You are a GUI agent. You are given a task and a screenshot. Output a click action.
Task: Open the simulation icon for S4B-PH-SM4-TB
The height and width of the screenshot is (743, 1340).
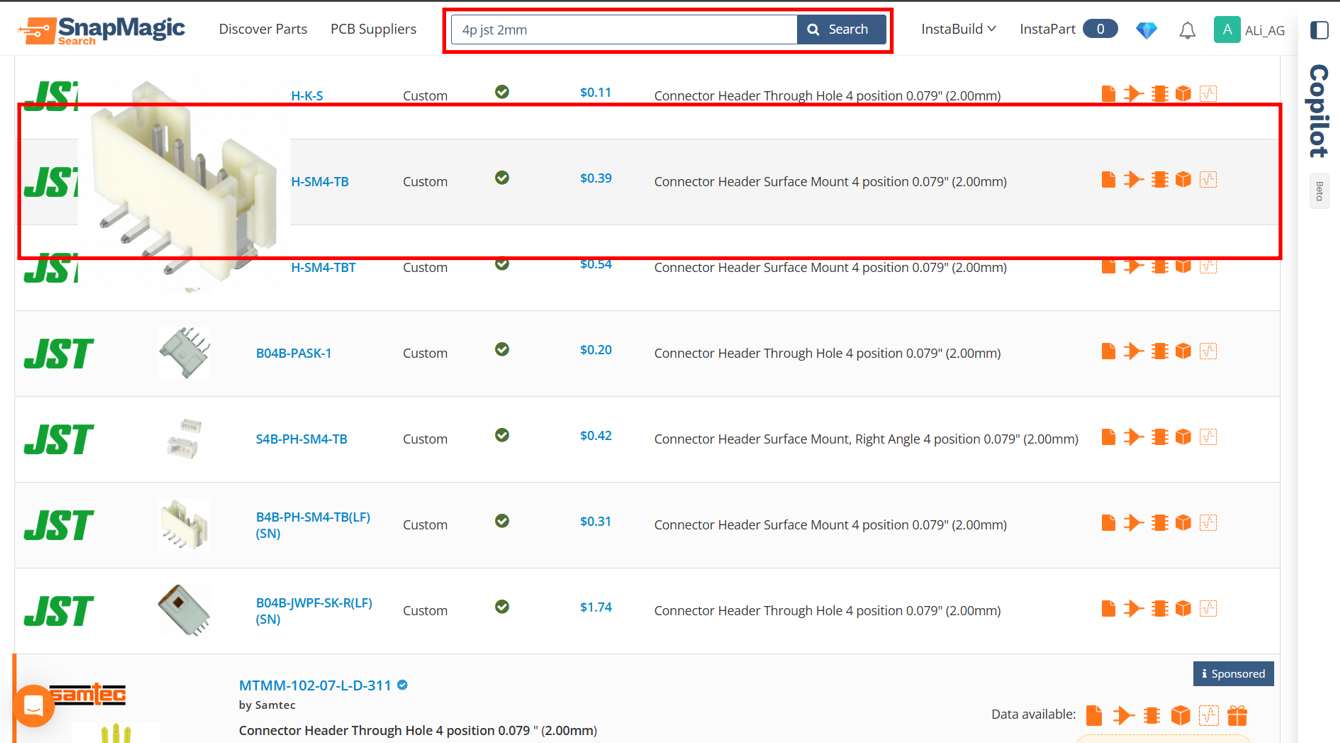click(x=1208, y=437)
